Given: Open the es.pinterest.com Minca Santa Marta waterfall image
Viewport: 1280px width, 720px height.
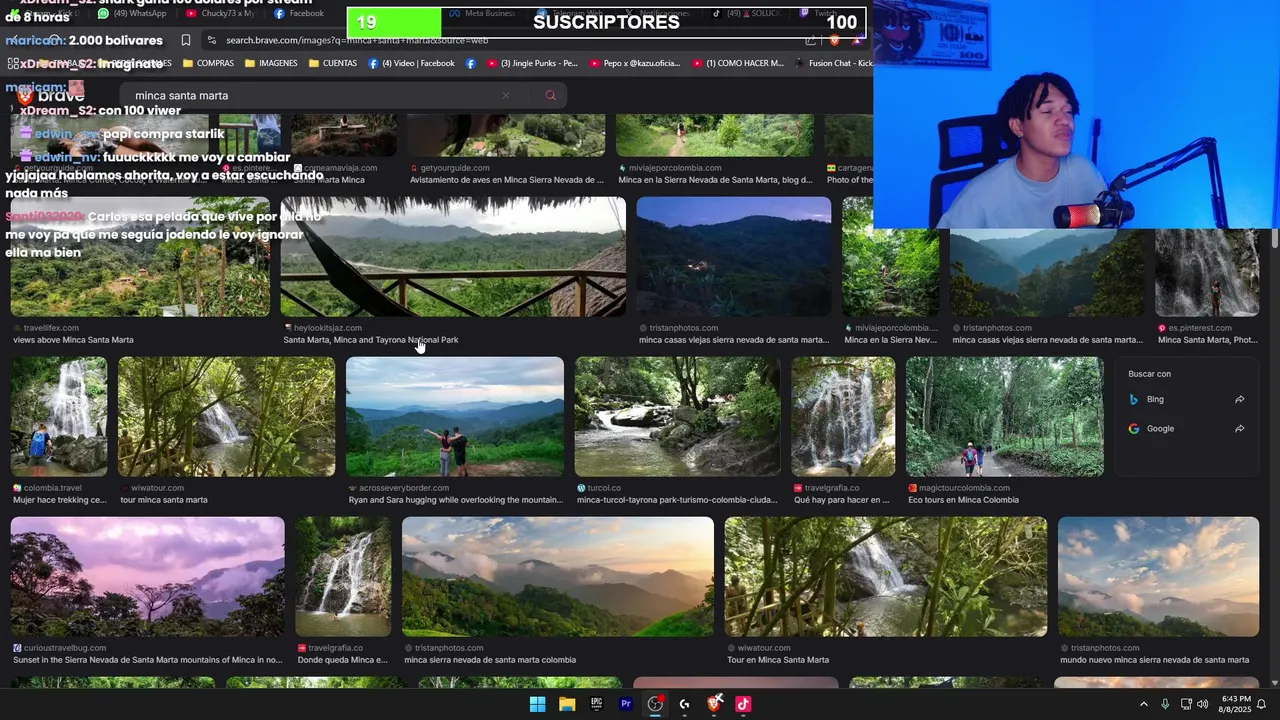Looking at the screenshot, I should [1207, 272].
